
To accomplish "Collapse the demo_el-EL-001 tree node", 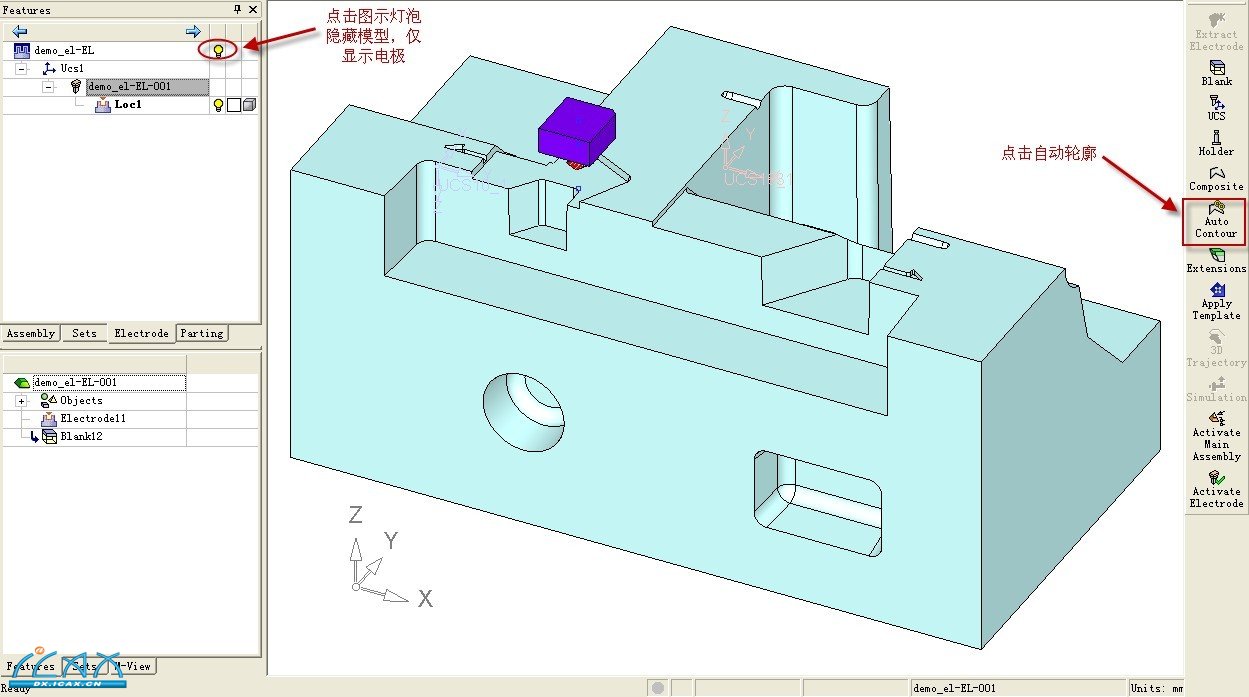I will (x=47, y=87).
